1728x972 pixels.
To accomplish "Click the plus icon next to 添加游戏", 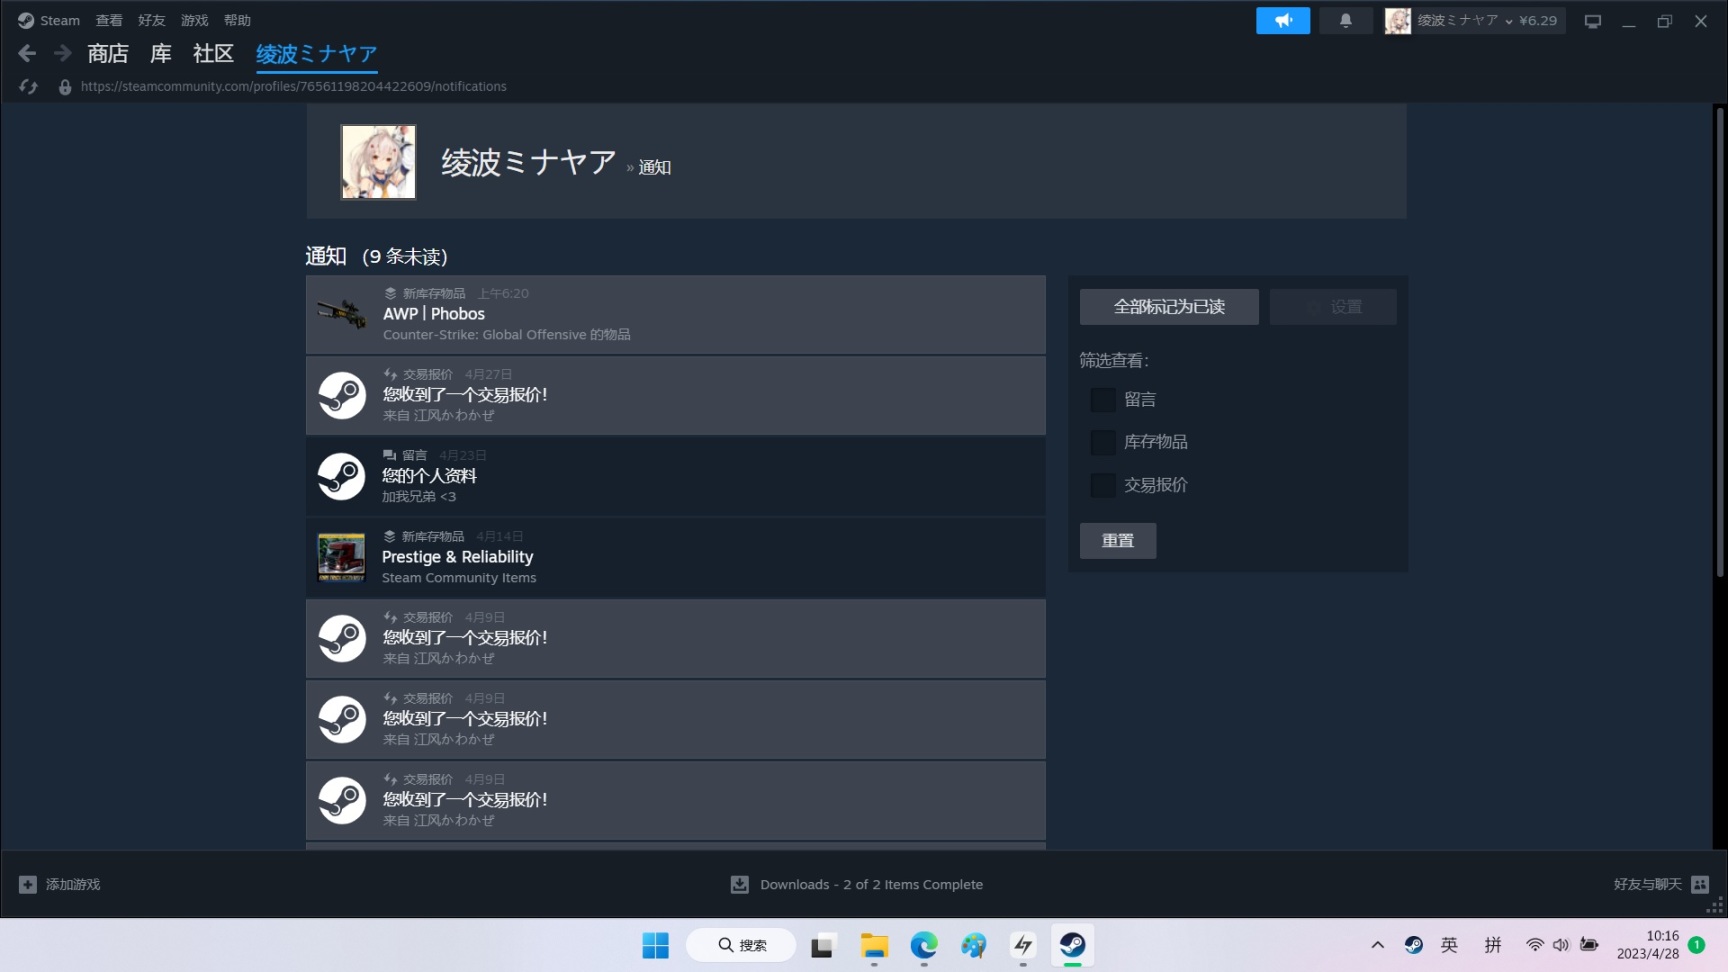I will (28, 885).
